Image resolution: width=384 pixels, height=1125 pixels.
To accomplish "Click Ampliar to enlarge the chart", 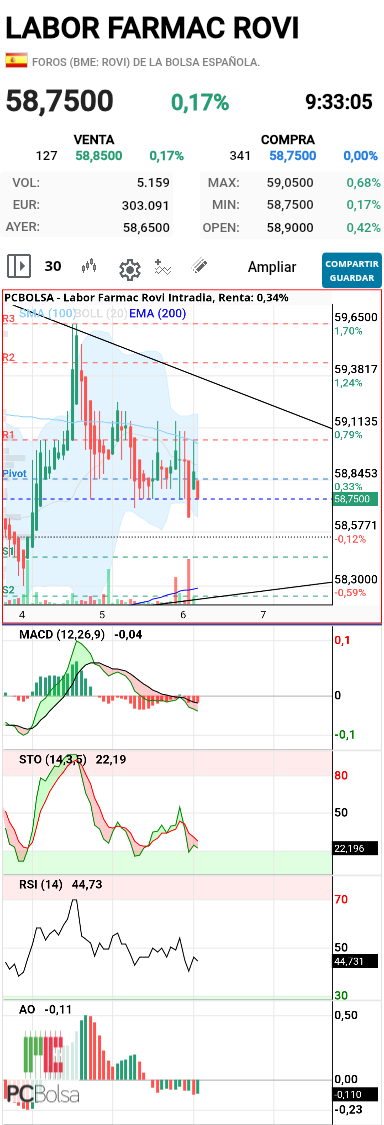I will point(272,267).
